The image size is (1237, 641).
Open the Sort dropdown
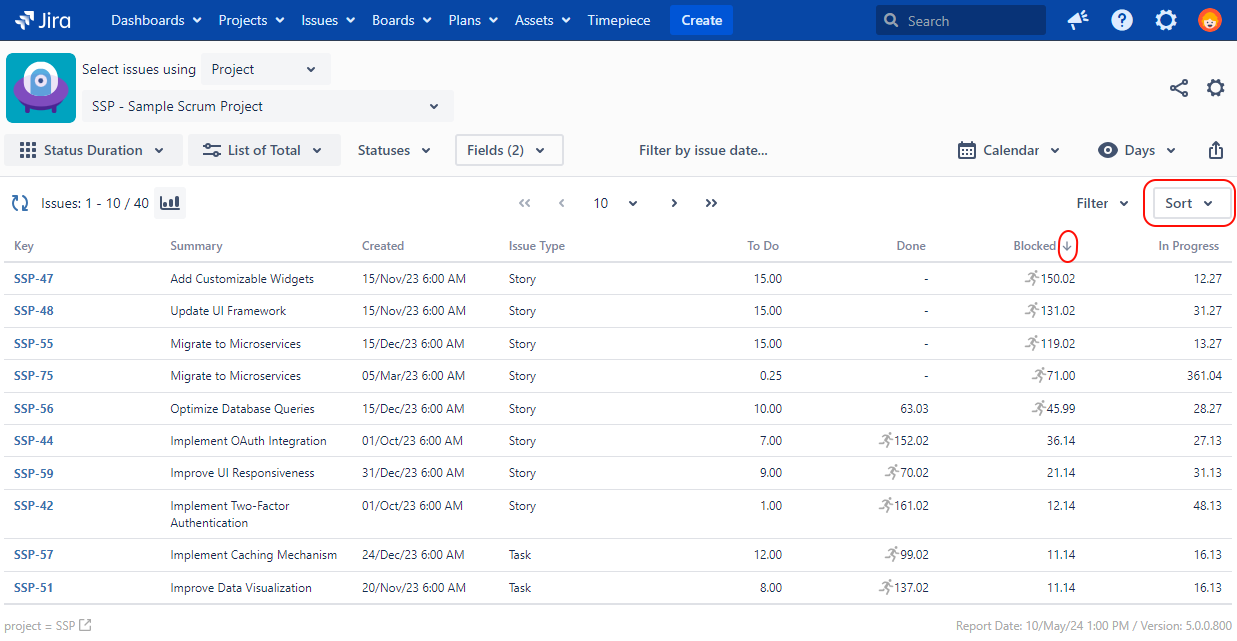tap(1189, 203)
